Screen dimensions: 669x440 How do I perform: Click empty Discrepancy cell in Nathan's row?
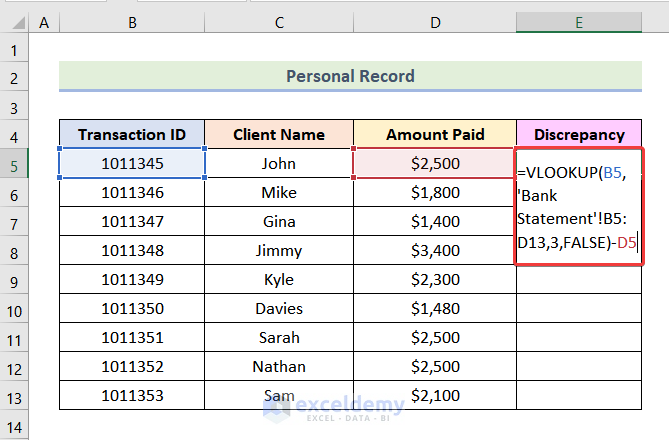point(579,367)
